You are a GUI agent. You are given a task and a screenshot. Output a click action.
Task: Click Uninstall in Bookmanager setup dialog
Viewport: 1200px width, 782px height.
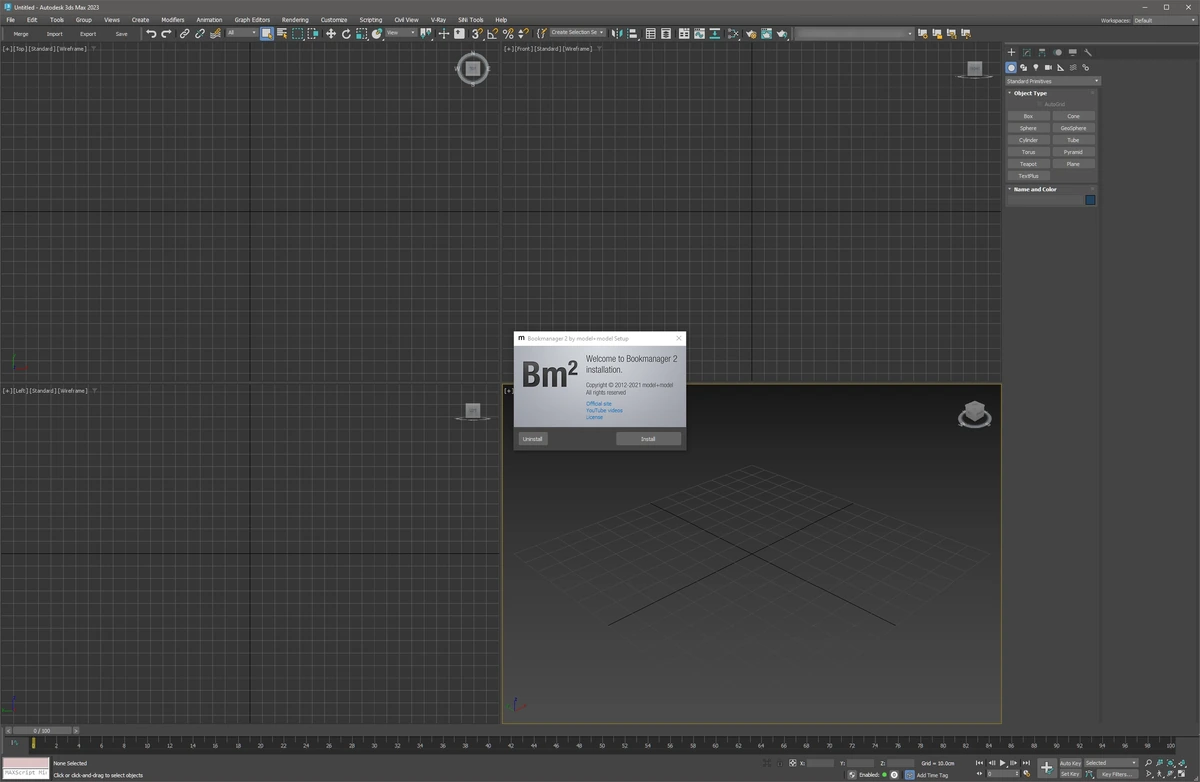coord(533,439)
